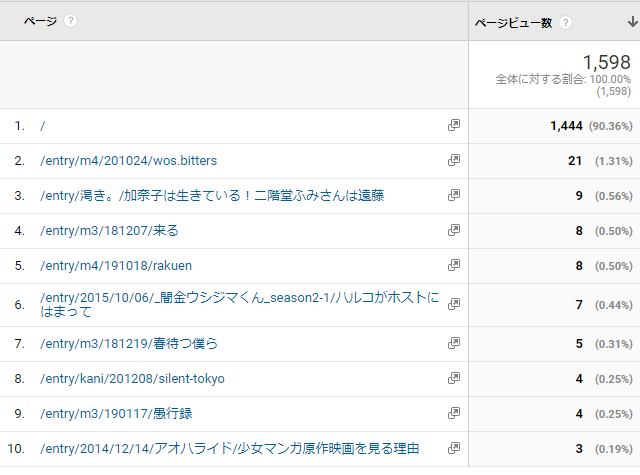
Task: Click external-link icon for アオハライド row
Action: coord(454,448)
